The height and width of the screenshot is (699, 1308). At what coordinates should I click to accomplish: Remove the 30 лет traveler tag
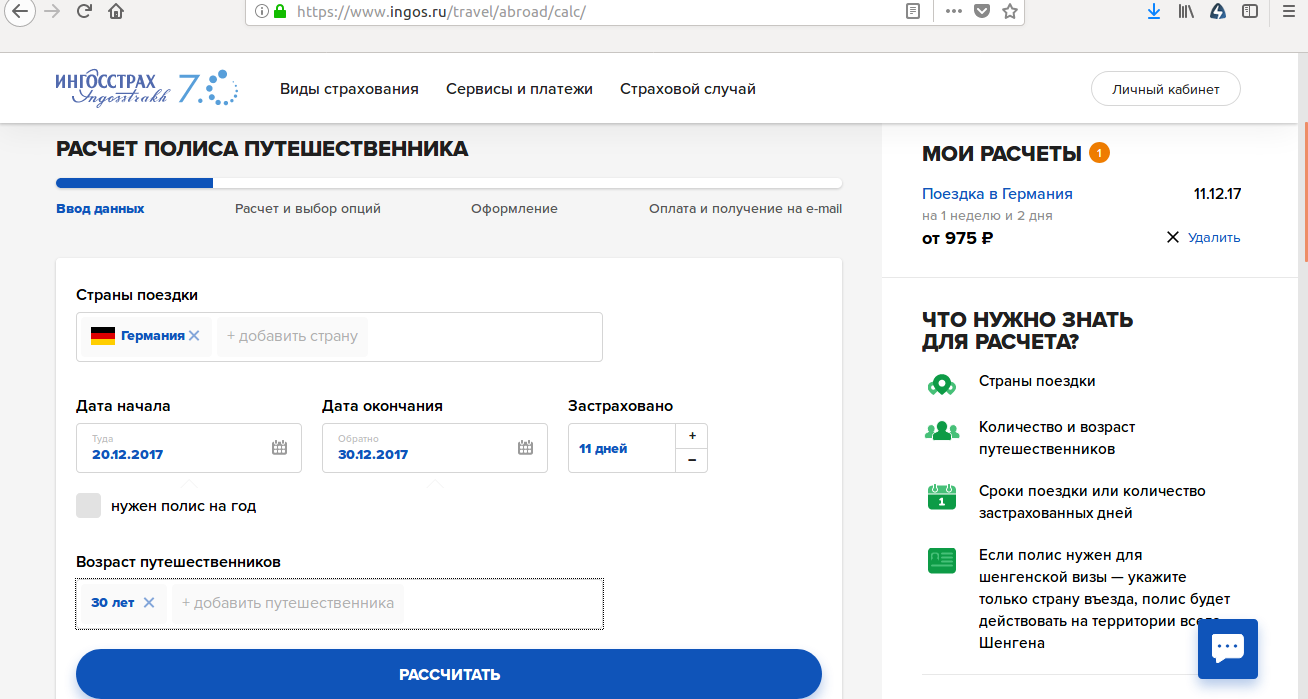click(149, 603)
